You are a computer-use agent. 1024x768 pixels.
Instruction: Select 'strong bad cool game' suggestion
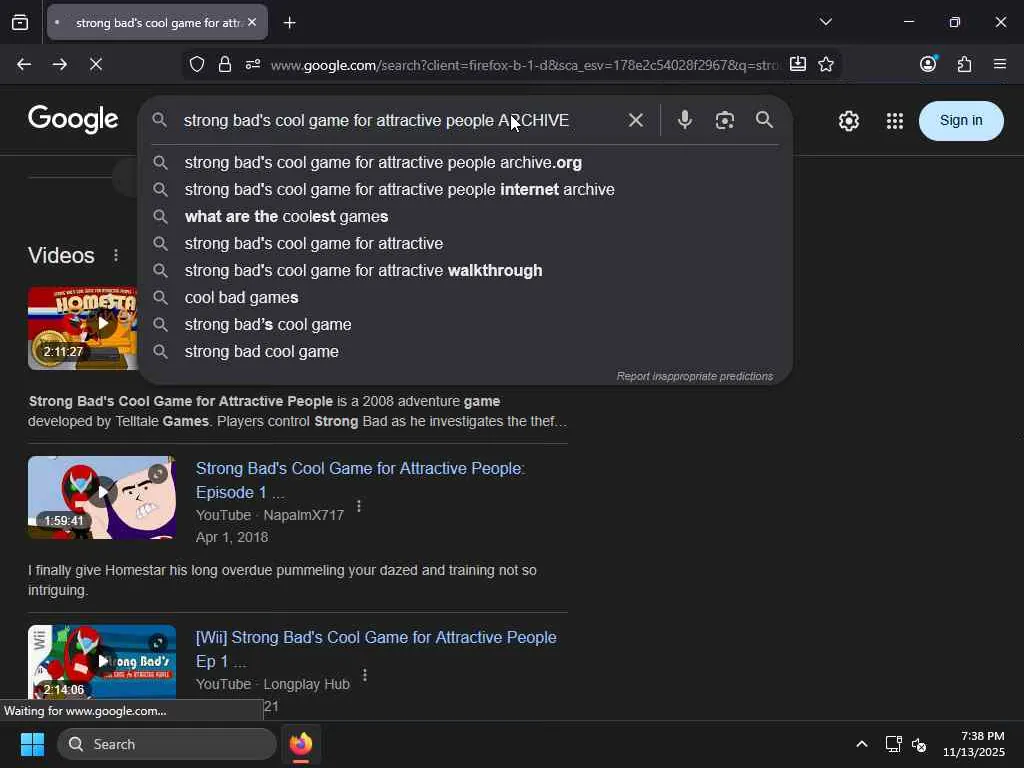coord(465,351)
